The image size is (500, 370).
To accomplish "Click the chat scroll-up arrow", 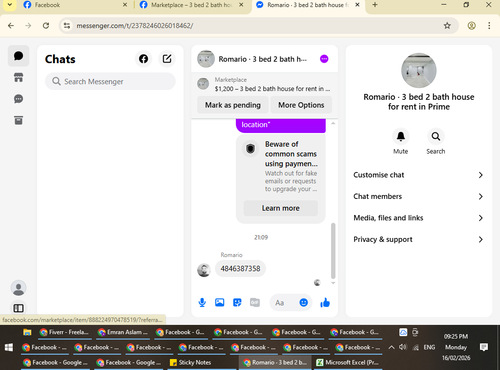I will (333, 123).
